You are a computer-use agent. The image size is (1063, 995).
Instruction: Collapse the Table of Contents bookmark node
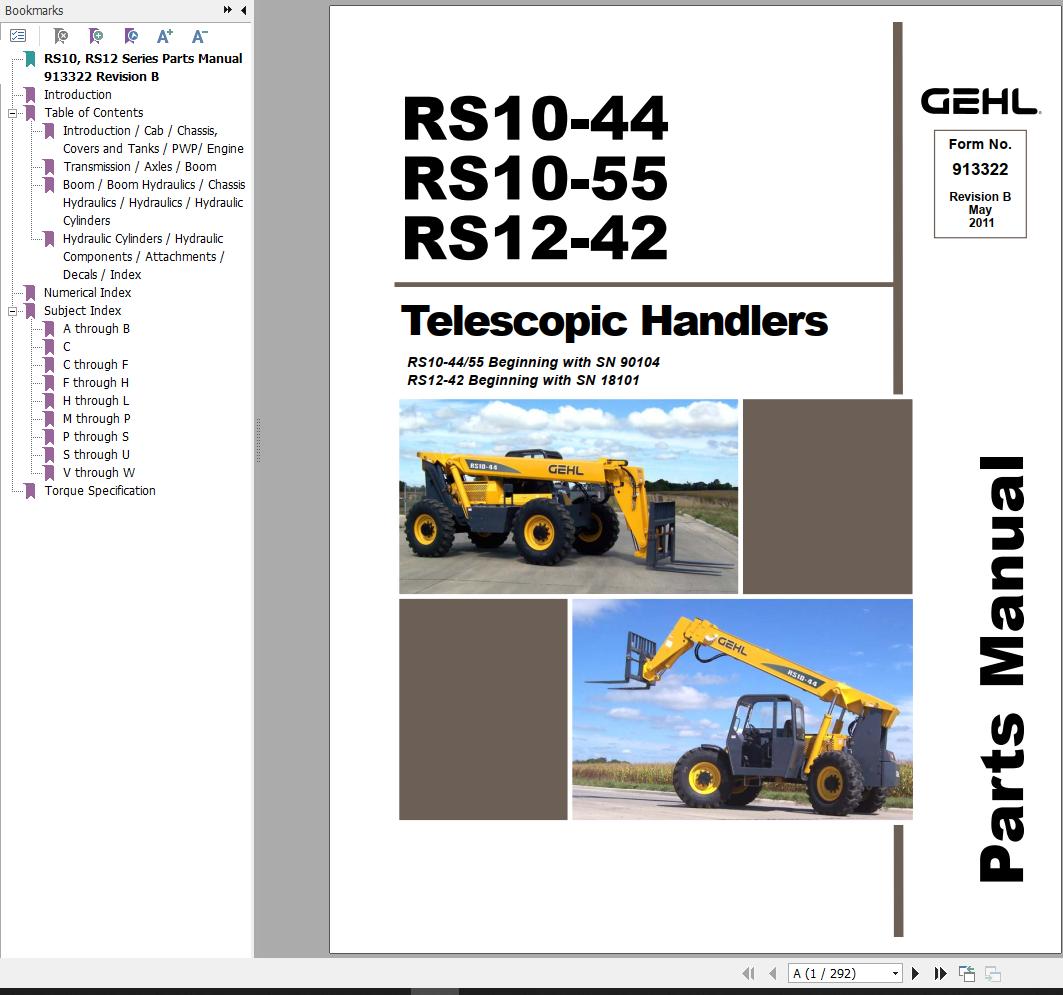[12, 113]
